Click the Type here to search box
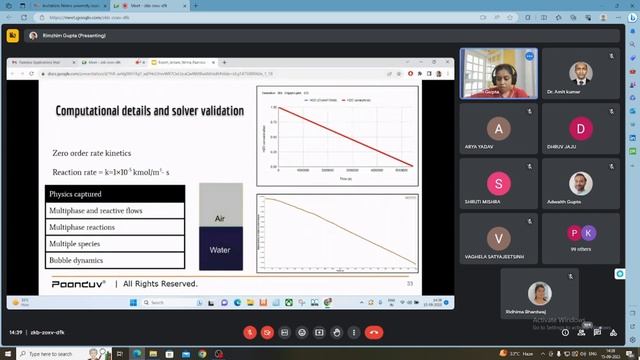Screen dimensions: 640x360 coord(63,353)
